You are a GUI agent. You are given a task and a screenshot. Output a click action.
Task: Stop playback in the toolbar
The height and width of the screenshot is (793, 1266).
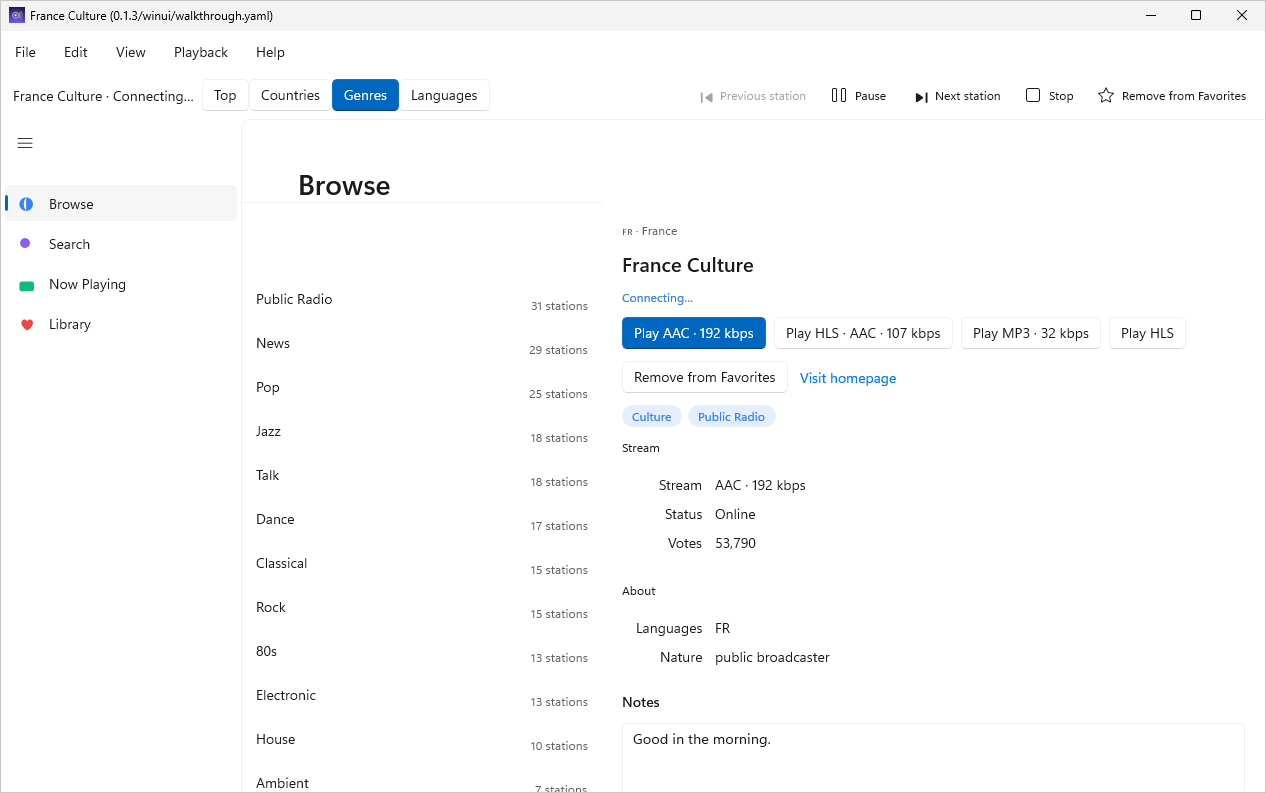[x=1049, y=96]
